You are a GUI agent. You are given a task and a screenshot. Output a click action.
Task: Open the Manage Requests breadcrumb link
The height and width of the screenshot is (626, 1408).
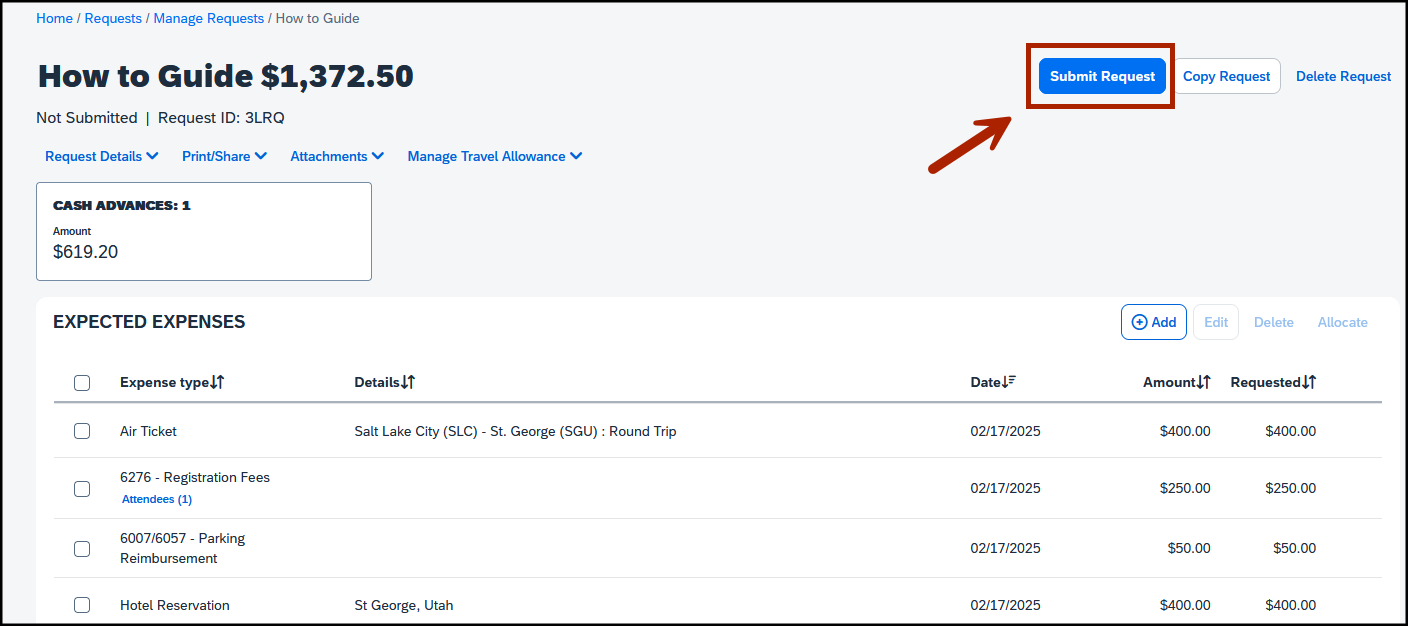(209, 18)
